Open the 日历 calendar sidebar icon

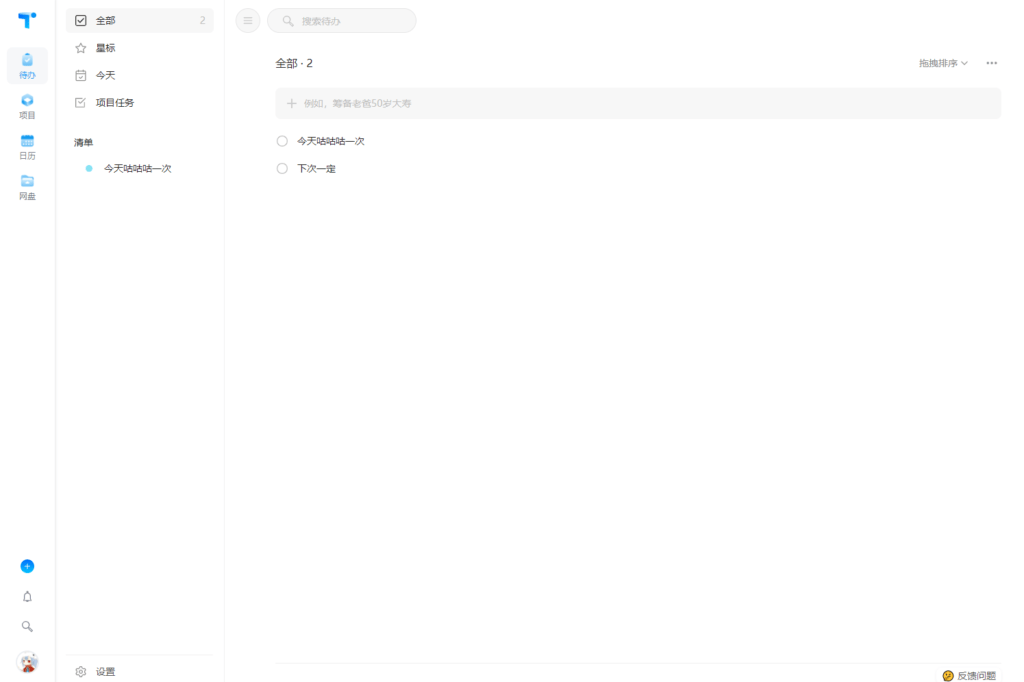27,146
